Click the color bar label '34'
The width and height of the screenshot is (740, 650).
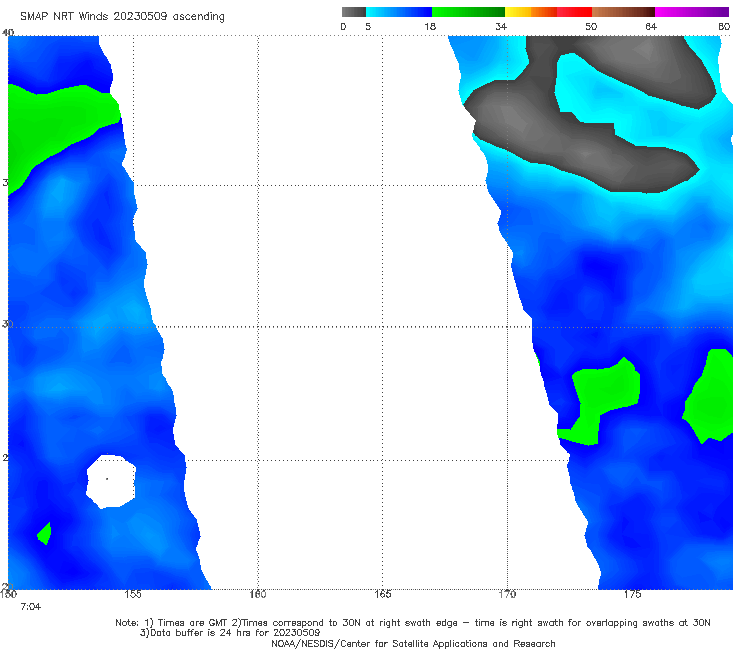click(x=501, y=27)
